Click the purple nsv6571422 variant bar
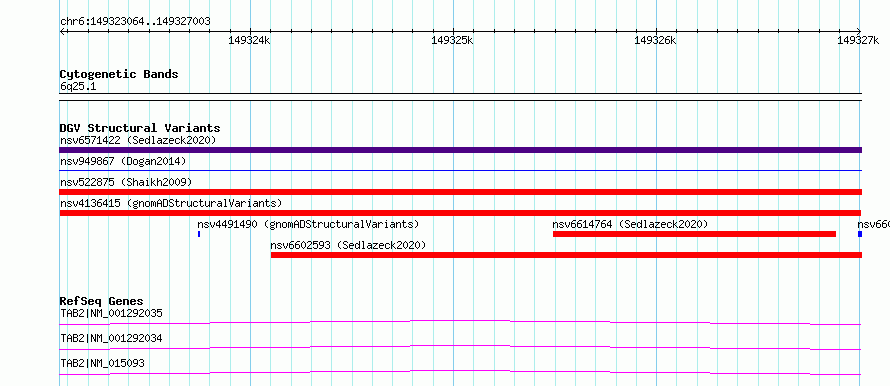 click(x=460, y=150)
